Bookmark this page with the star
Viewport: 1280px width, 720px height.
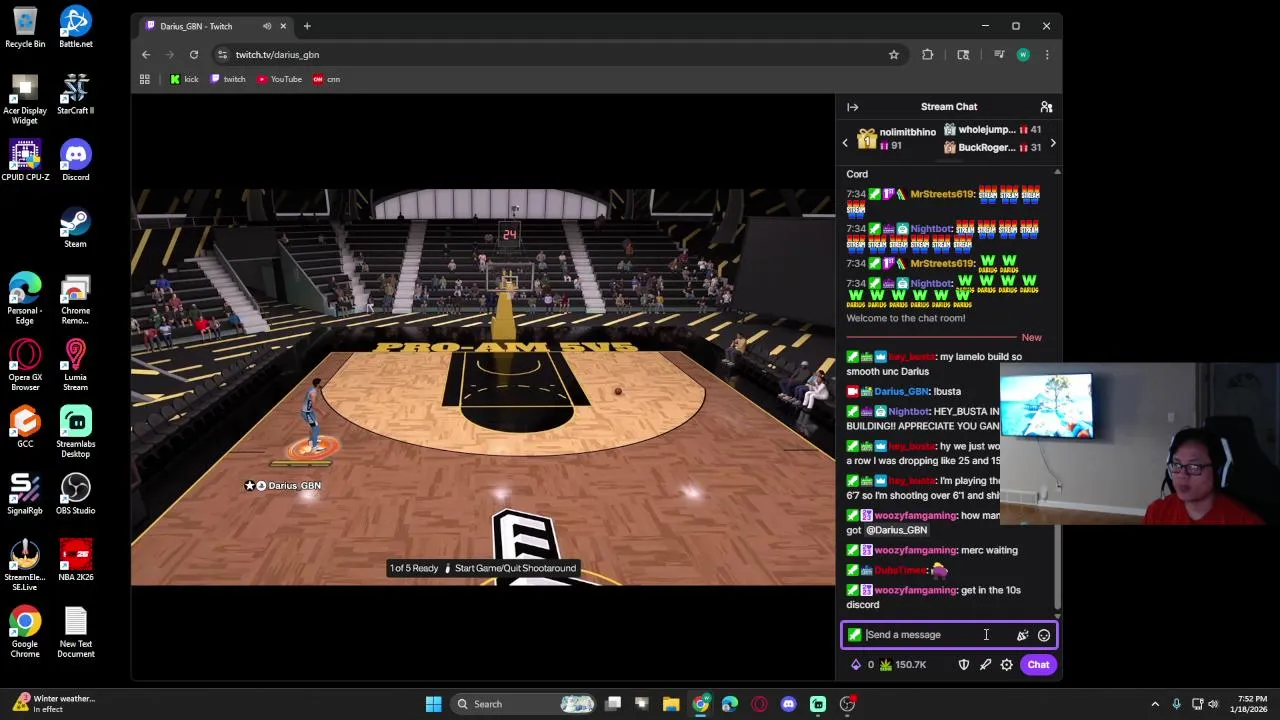click(x=894, y=55)
